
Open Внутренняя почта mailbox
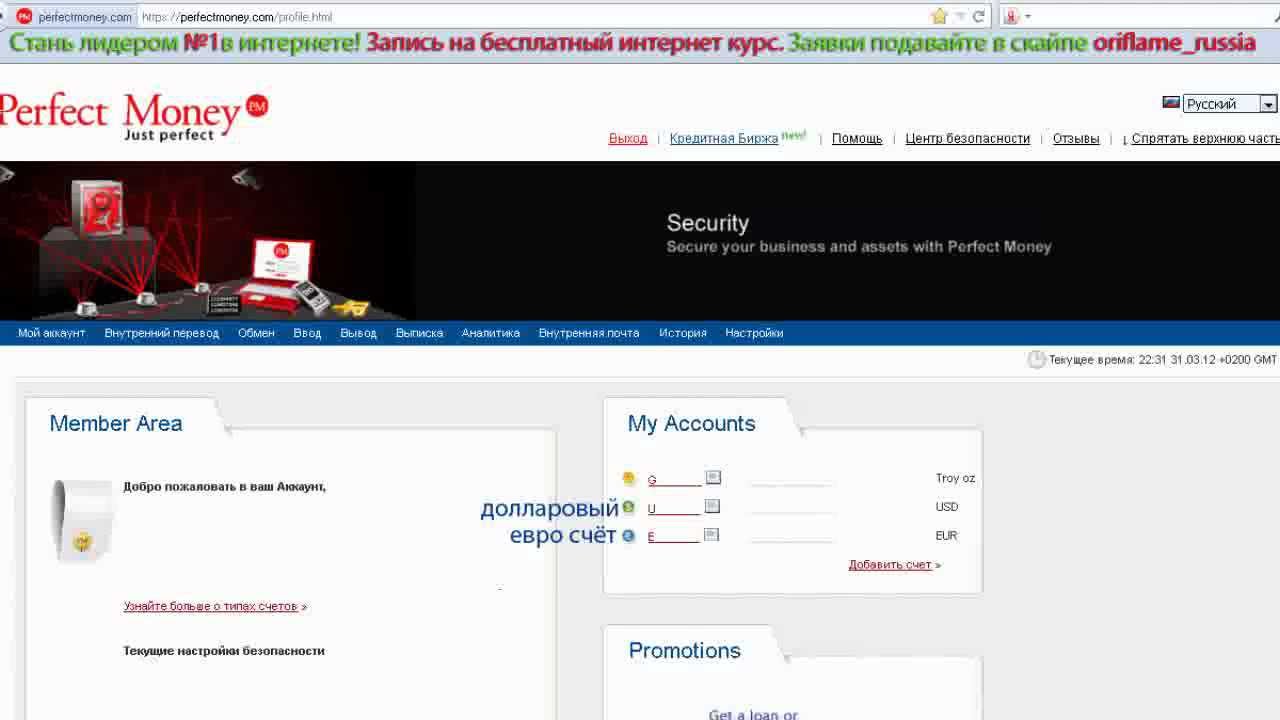coord(588,333)
